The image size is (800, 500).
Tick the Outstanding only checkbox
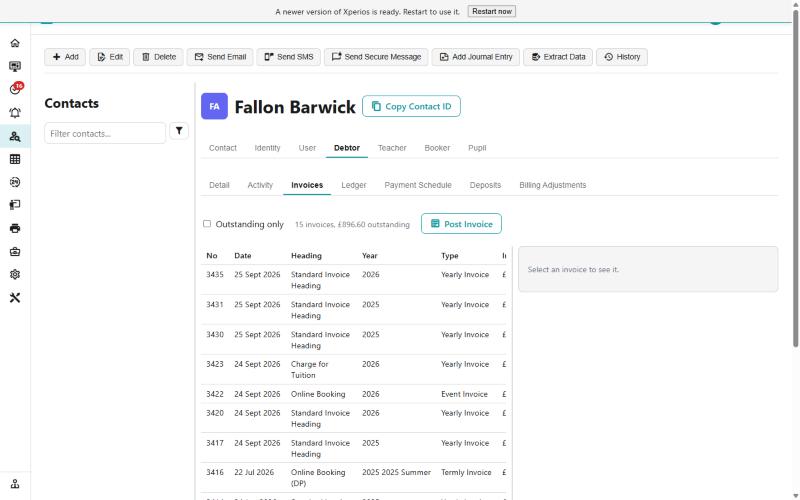[207, 223]
